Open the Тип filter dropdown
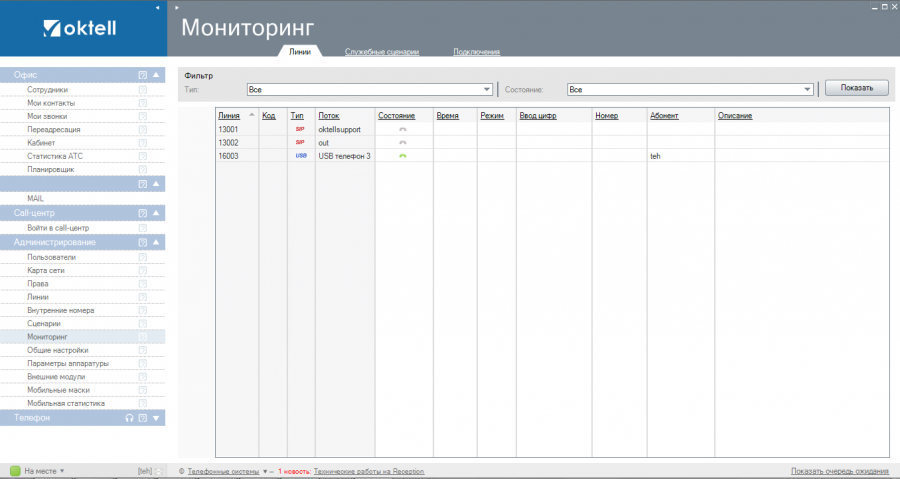The height and width of the screenshot is (479, 900). 487,89
